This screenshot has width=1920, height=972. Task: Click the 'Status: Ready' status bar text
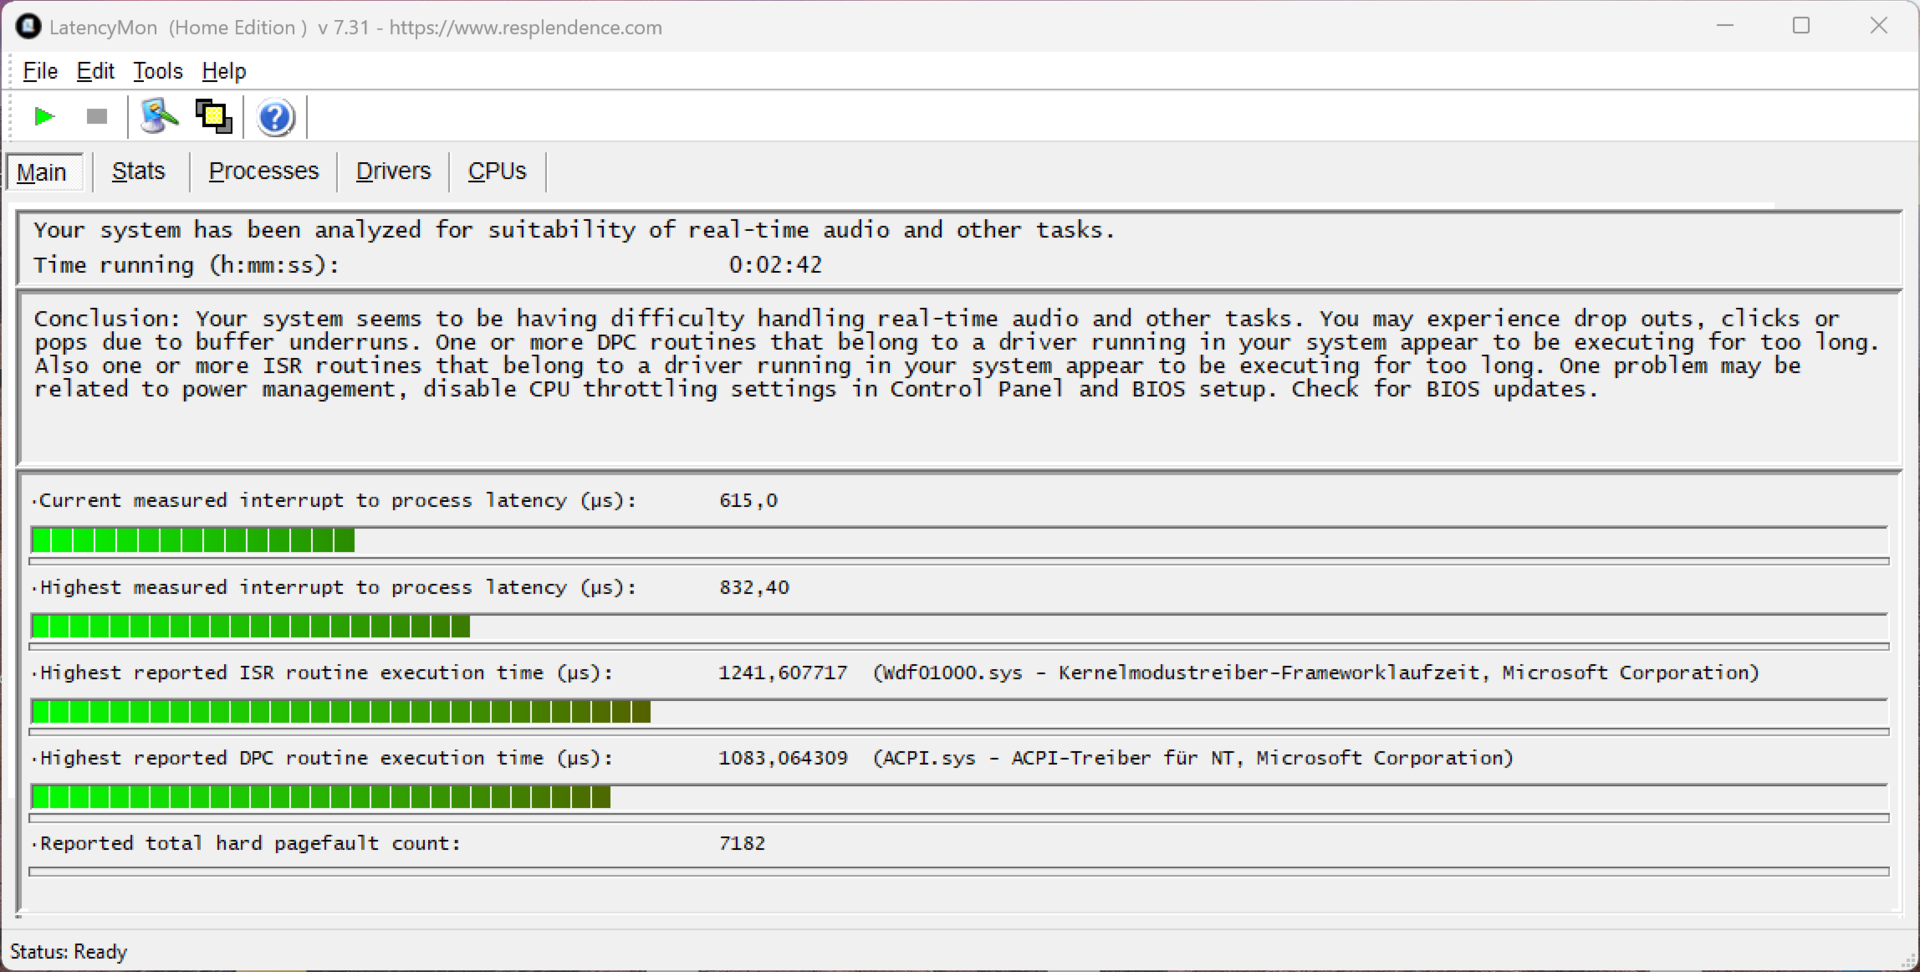[69, 951]
